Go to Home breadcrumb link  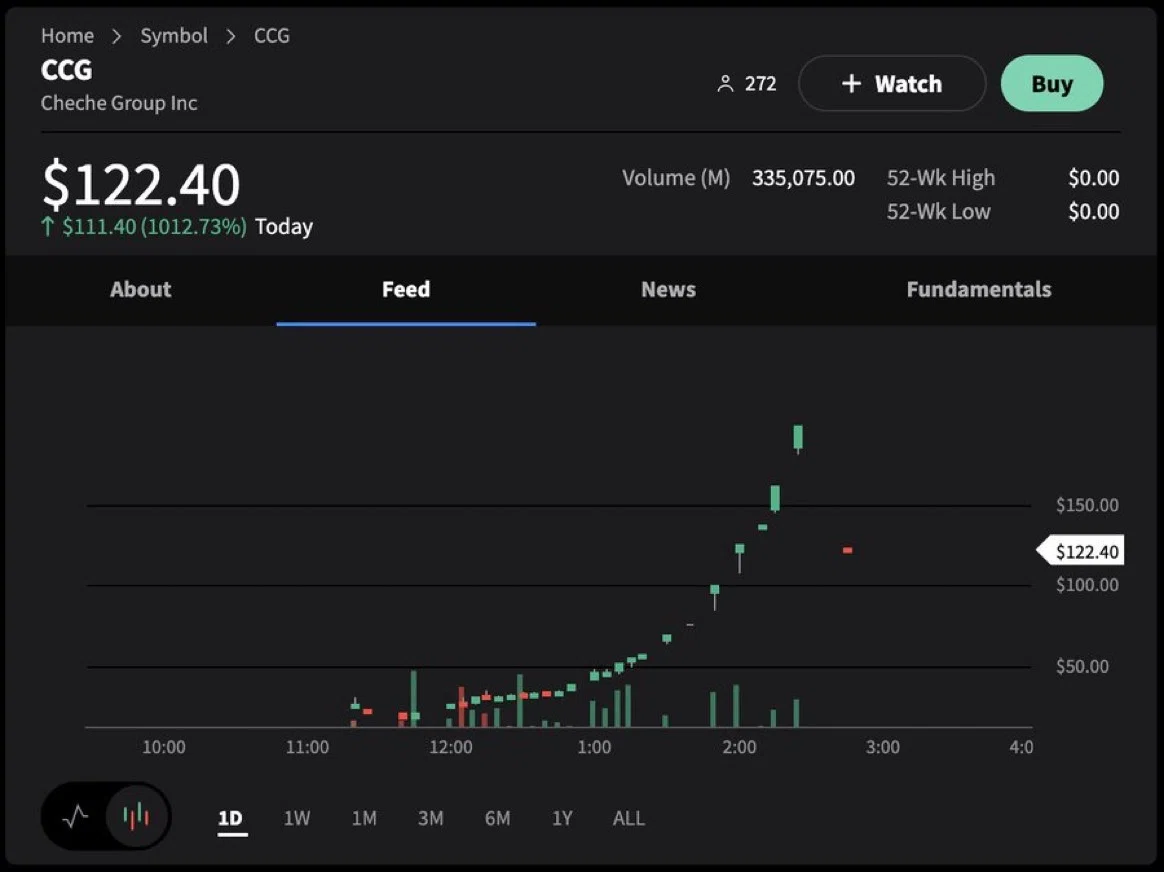pos(68,36)
